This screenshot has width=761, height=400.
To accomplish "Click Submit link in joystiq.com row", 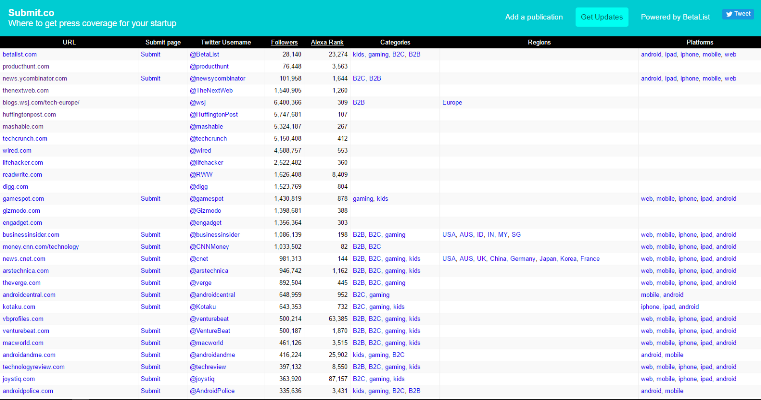I will (x=150, y=379).
